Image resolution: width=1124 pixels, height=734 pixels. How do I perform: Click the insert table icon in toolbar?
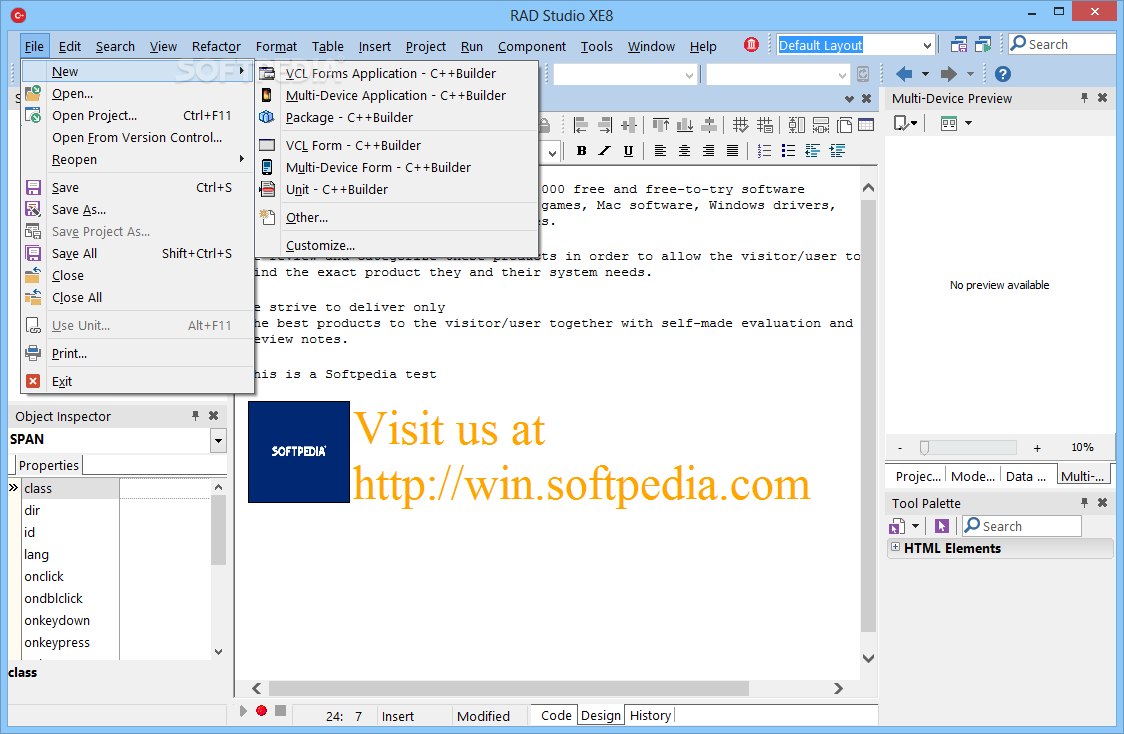[x=866, y=125]
